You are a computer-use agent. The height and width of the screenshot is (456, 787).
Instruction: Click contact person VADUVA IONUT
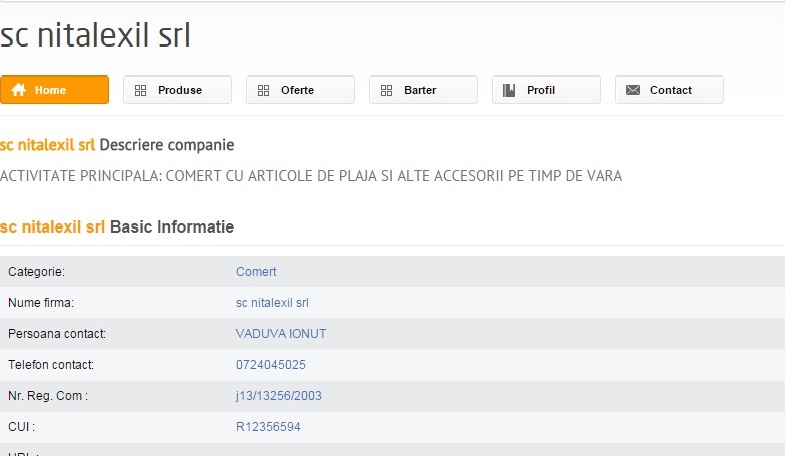click(x=281, y=334)
